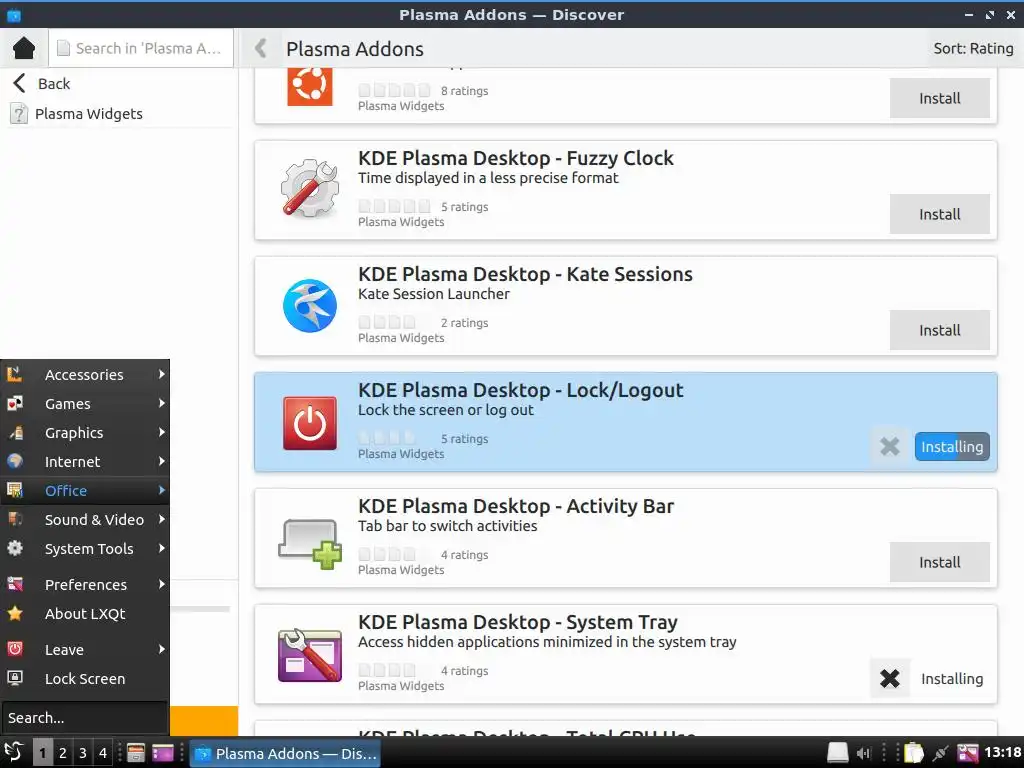Cancel the System Tray installation
Image resolution: width=1024 pixels, height=768 pixels.
[x=889, y=679]
